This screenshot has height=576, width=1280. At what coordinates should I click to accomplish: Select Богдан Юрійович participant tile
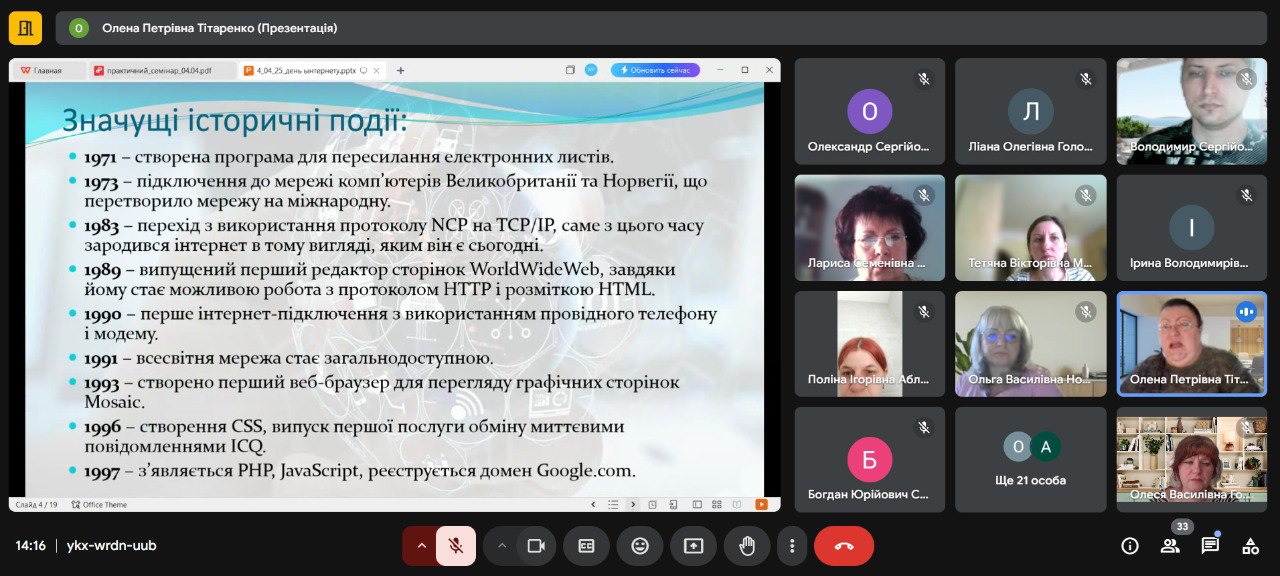click(870, 460)
